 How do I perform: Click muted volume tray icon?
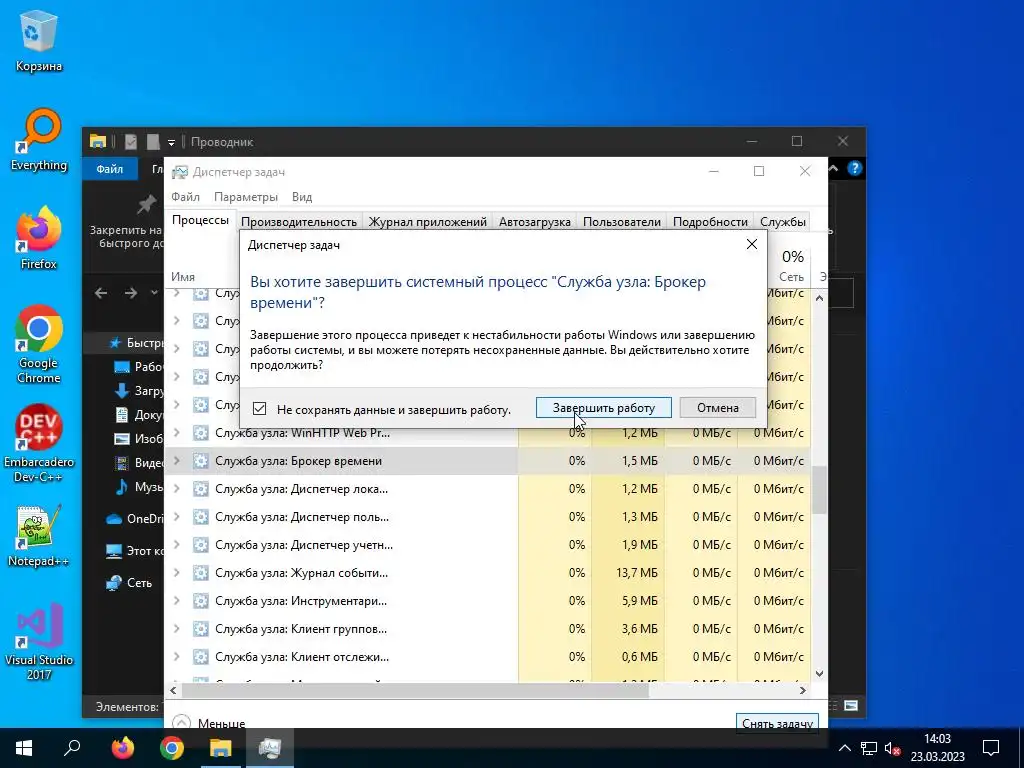coord(893,748)
